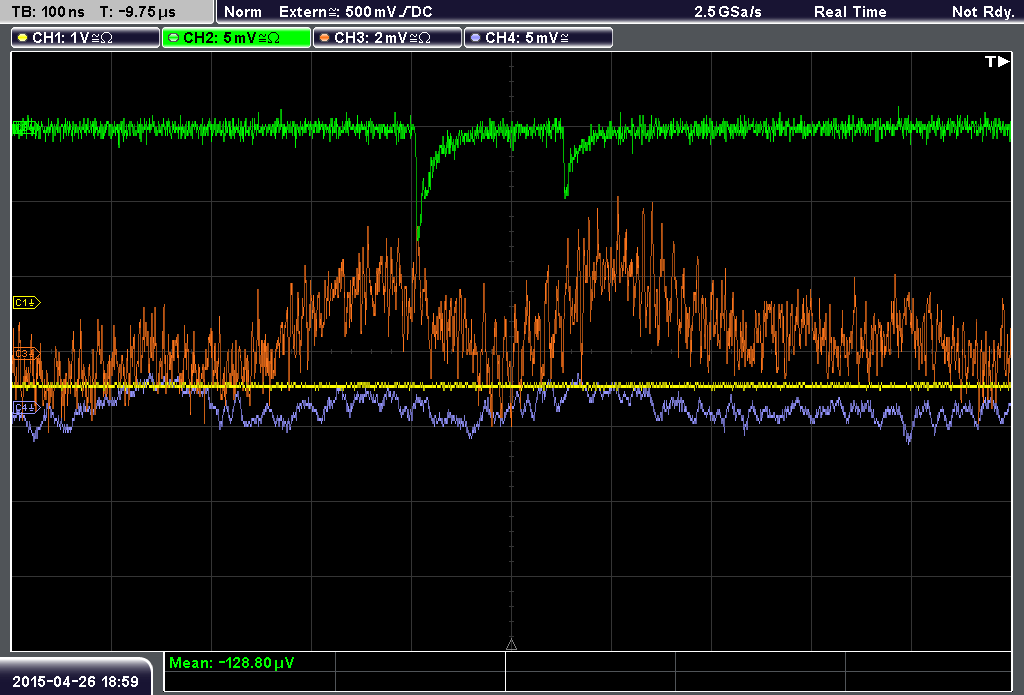Select the CH3: 2 mV channel button
The image size is (1024, 695).
[387, 38]
